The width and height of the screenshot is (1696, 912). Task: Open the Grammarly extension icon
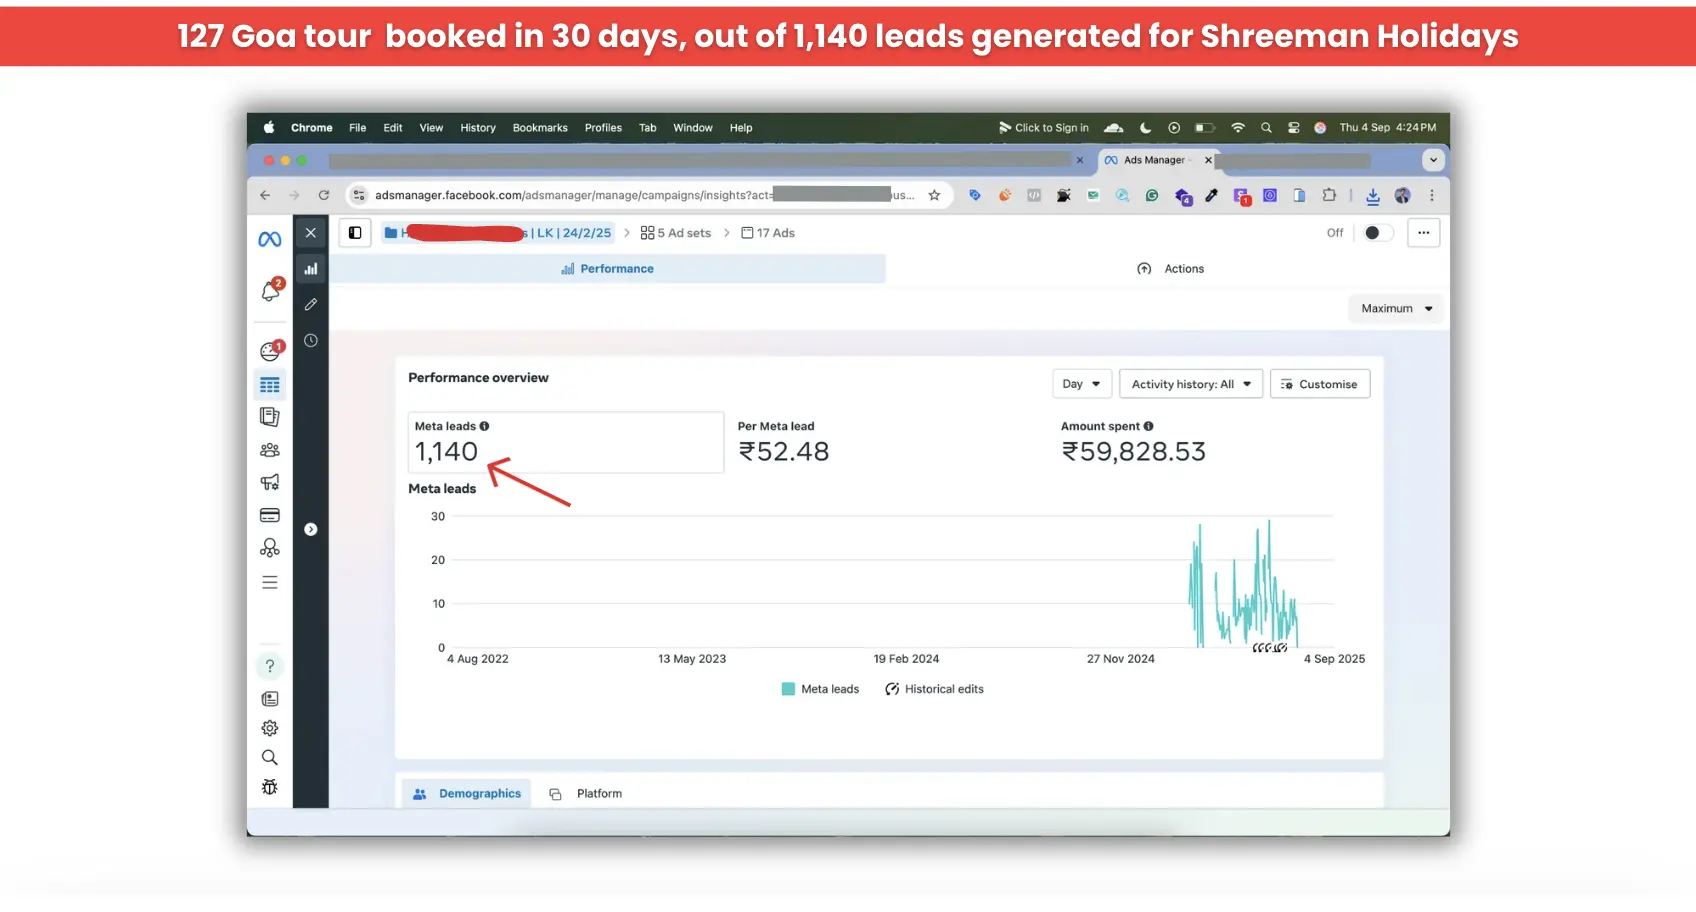coord(1152,196)
